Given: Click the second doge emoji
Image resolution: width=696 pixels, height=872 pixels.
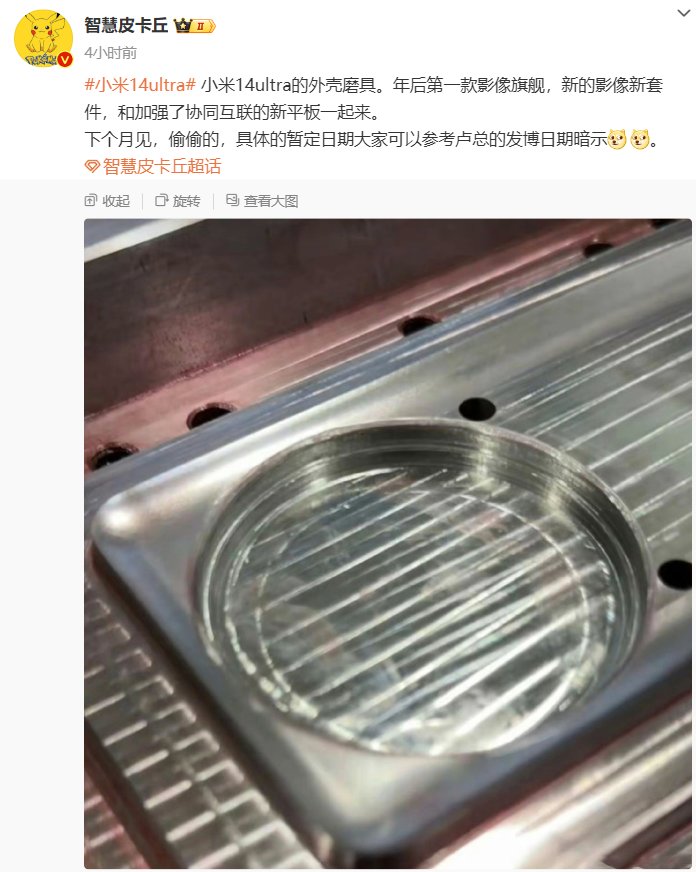Looking at the screenshot, I should tap(640, 139).
